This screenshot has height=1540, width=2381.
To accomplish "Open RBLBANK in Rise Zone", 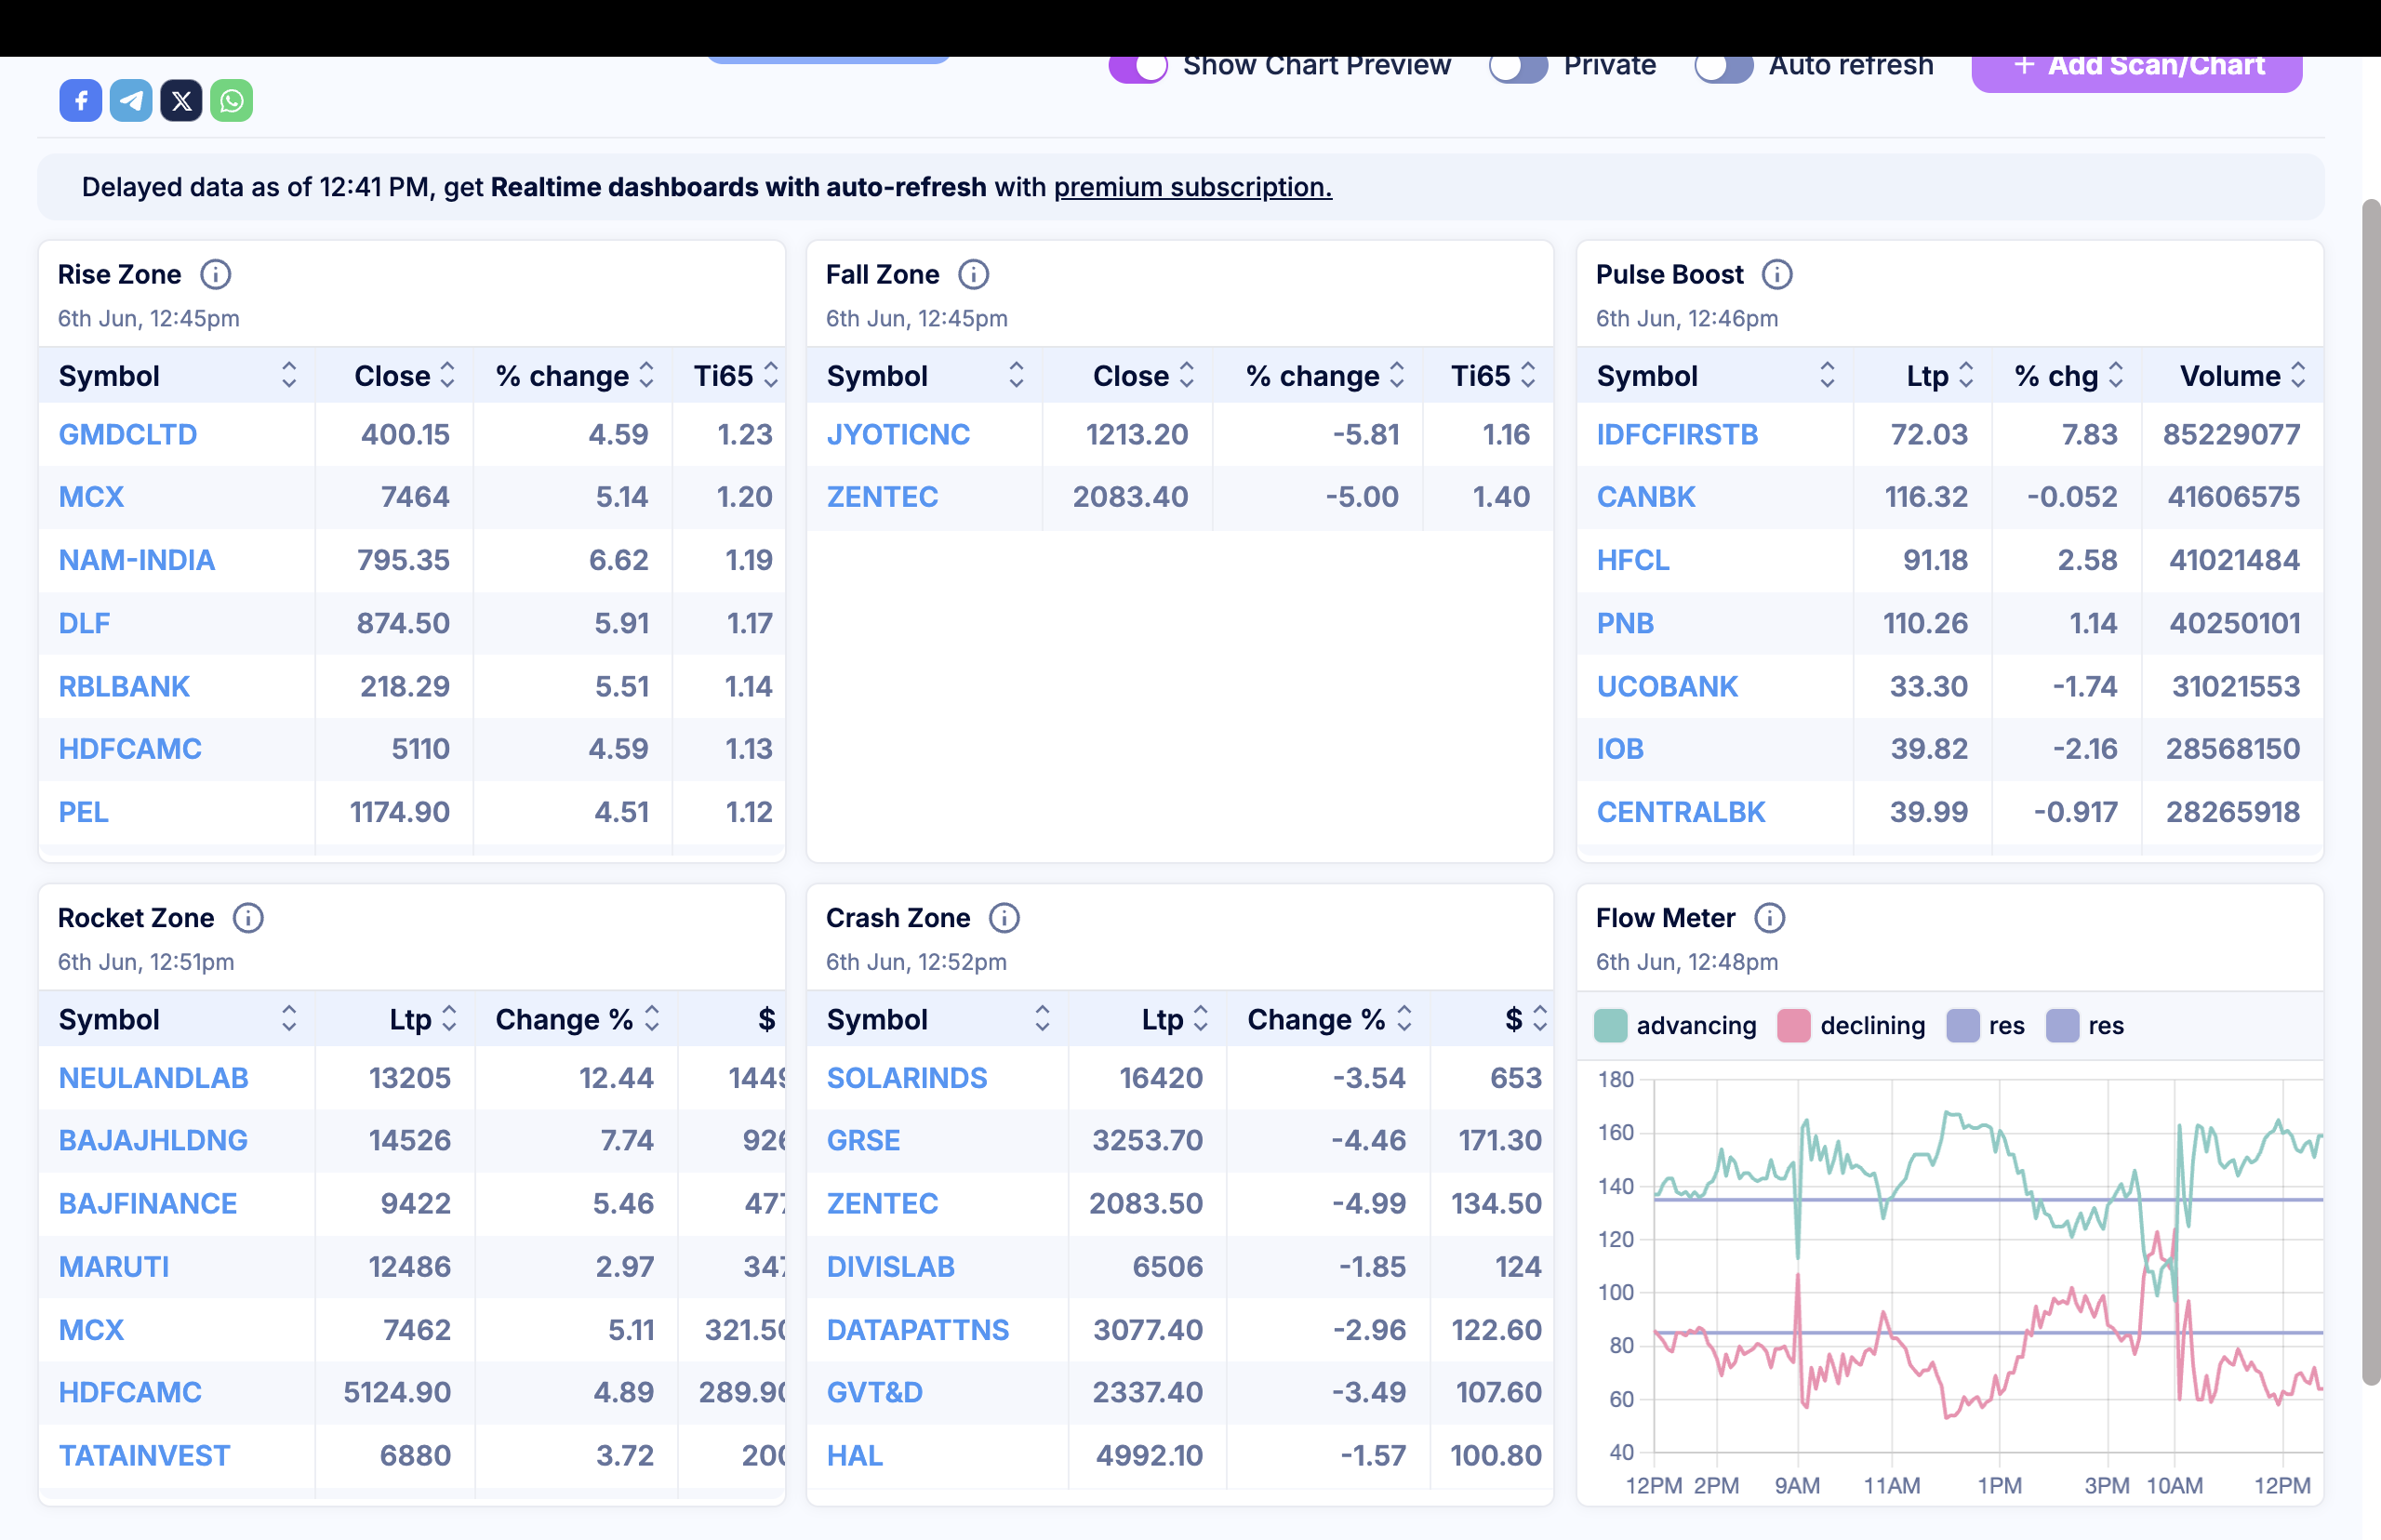I will tap(124, 687).
